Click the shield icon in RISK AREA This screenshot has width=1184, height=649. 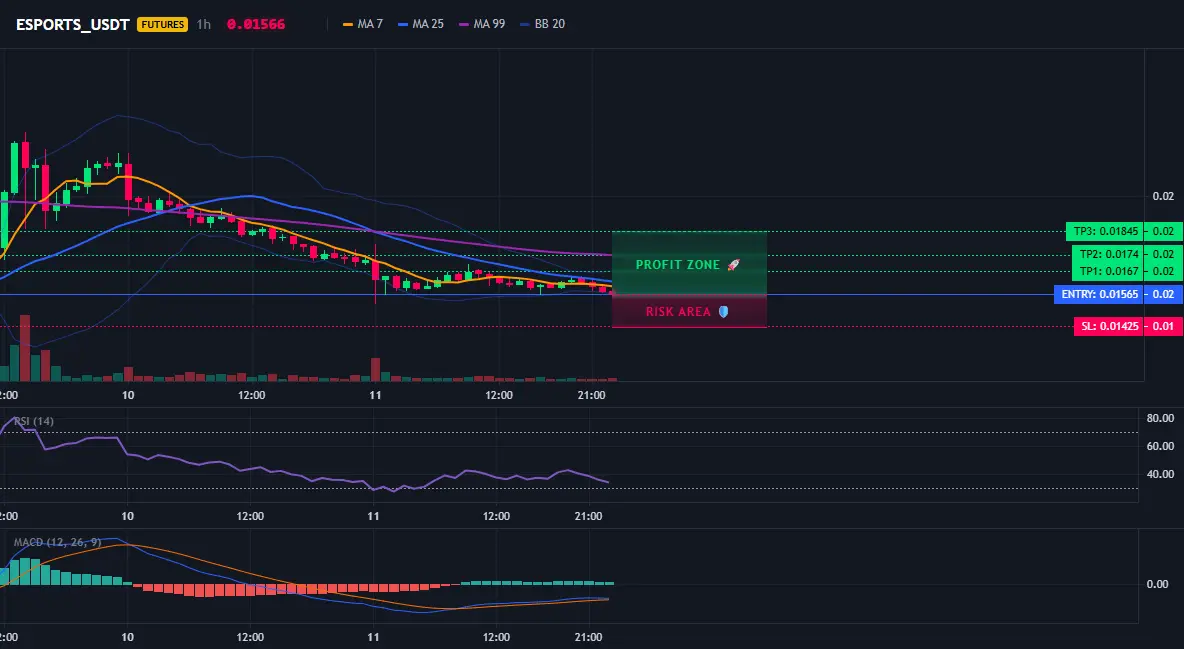click(x=723, y=311)
